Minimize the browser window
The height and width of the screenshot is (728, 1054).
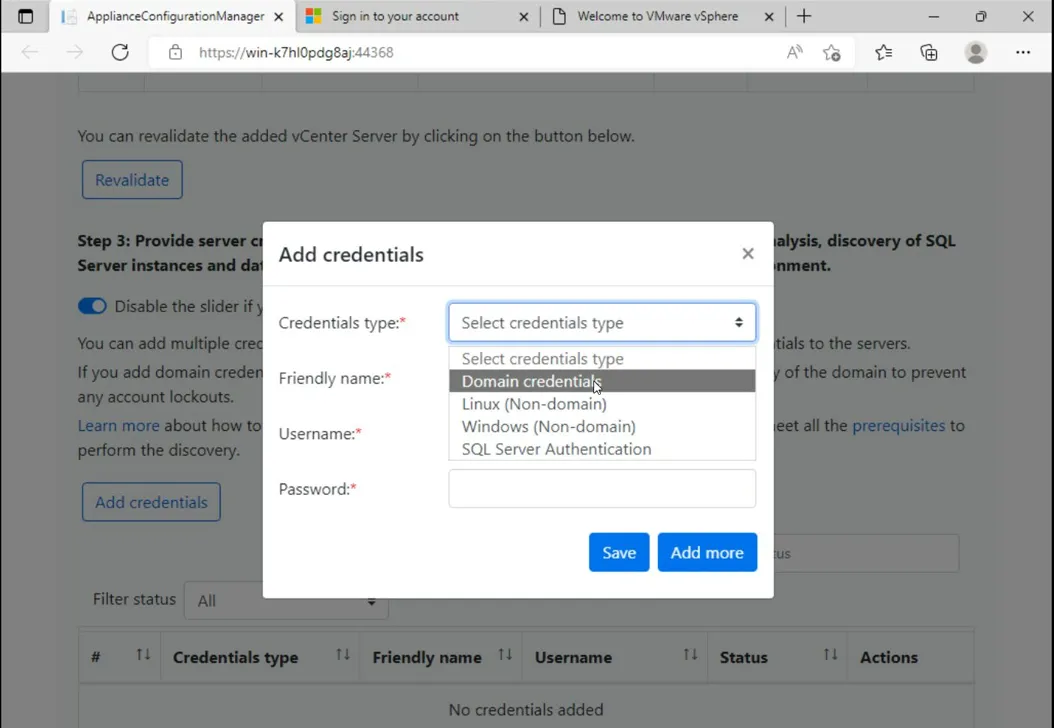[x=934, y=17]
